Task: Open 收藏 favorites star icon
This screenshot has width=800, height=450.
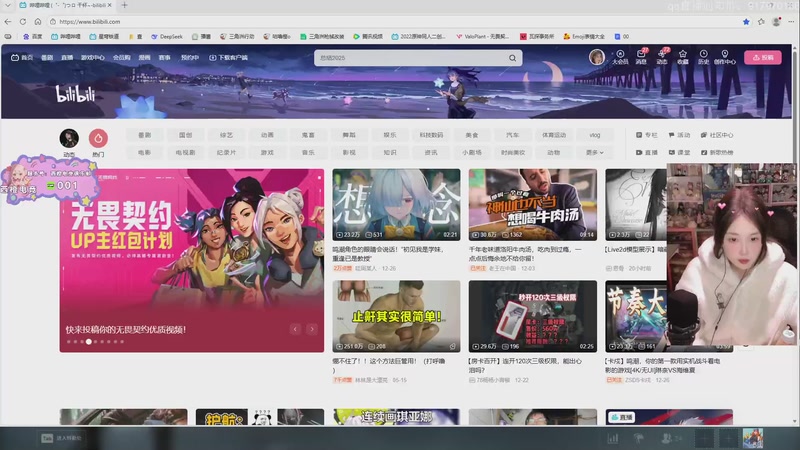Action: (x=683, y=57)
